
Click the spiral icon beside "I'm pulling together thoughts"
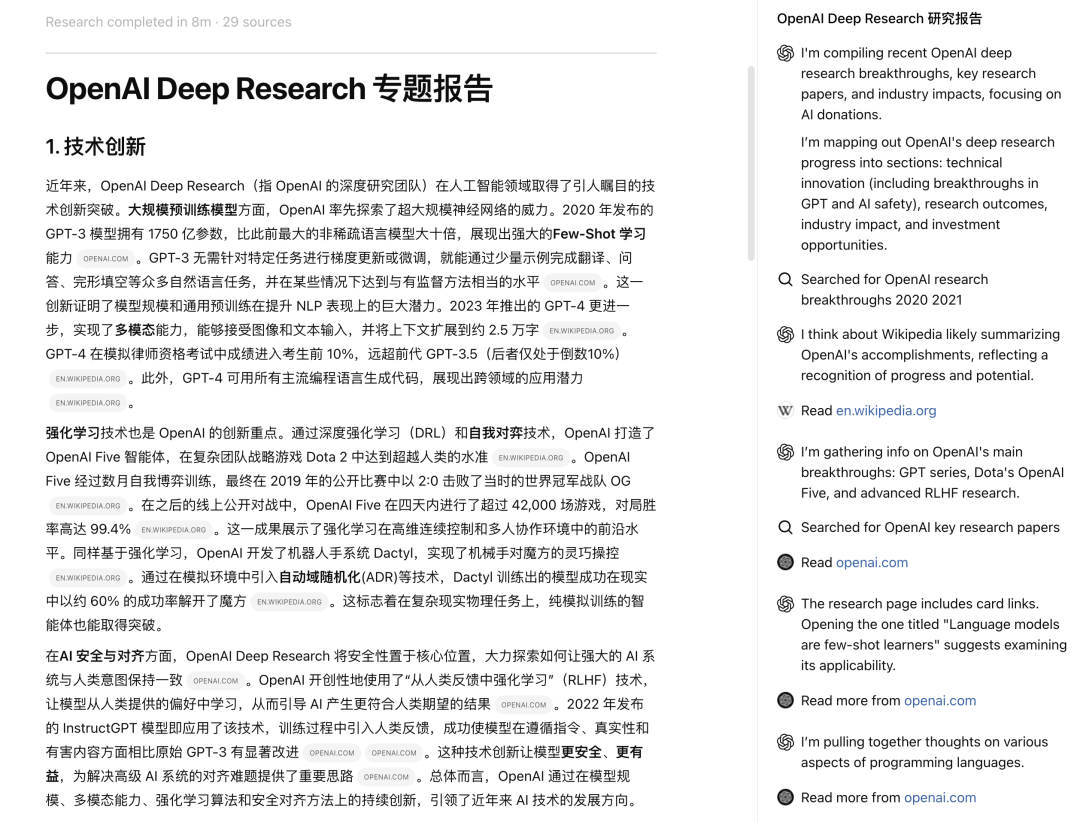(x=785, y=742)
